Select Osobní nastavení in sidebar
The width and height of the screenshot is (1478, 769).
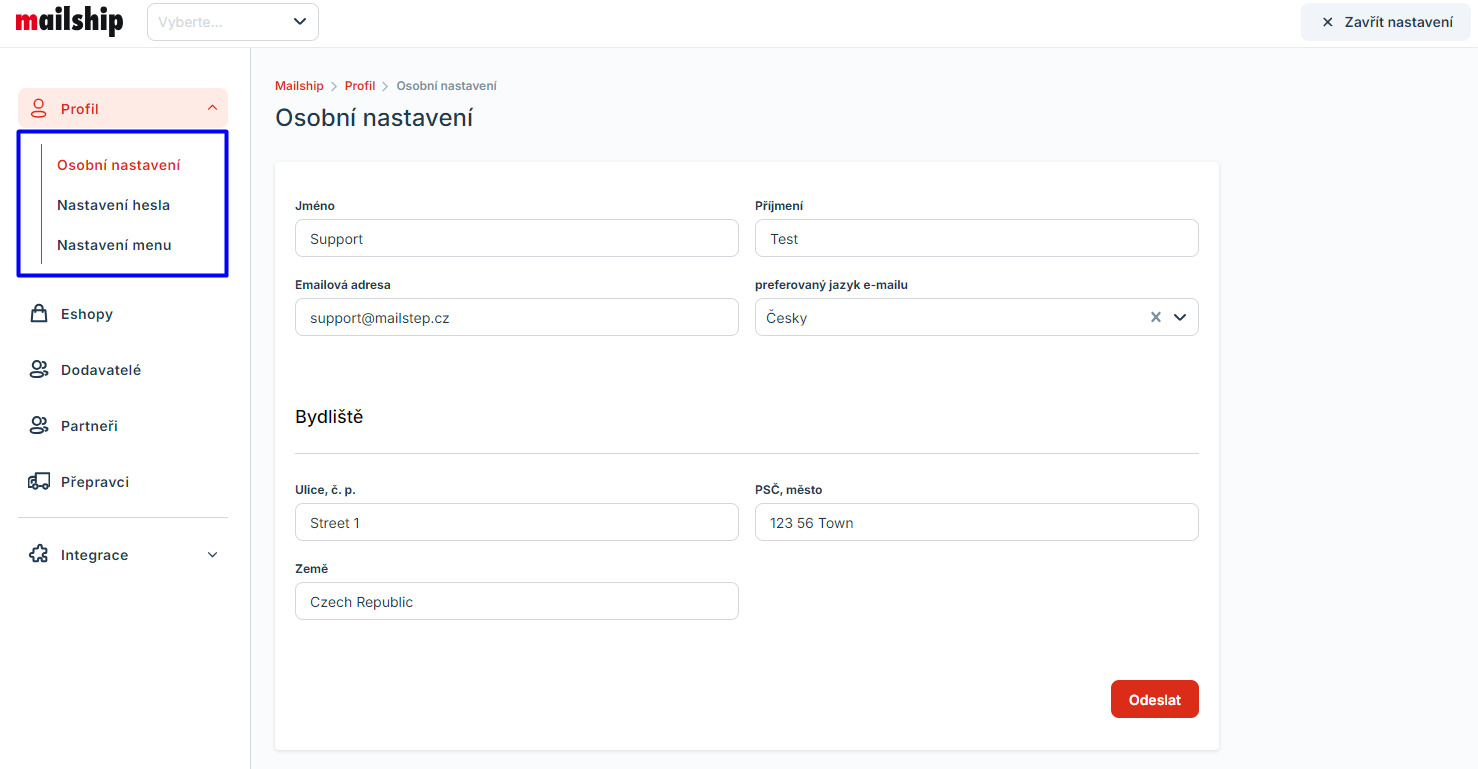coord(118,165)
